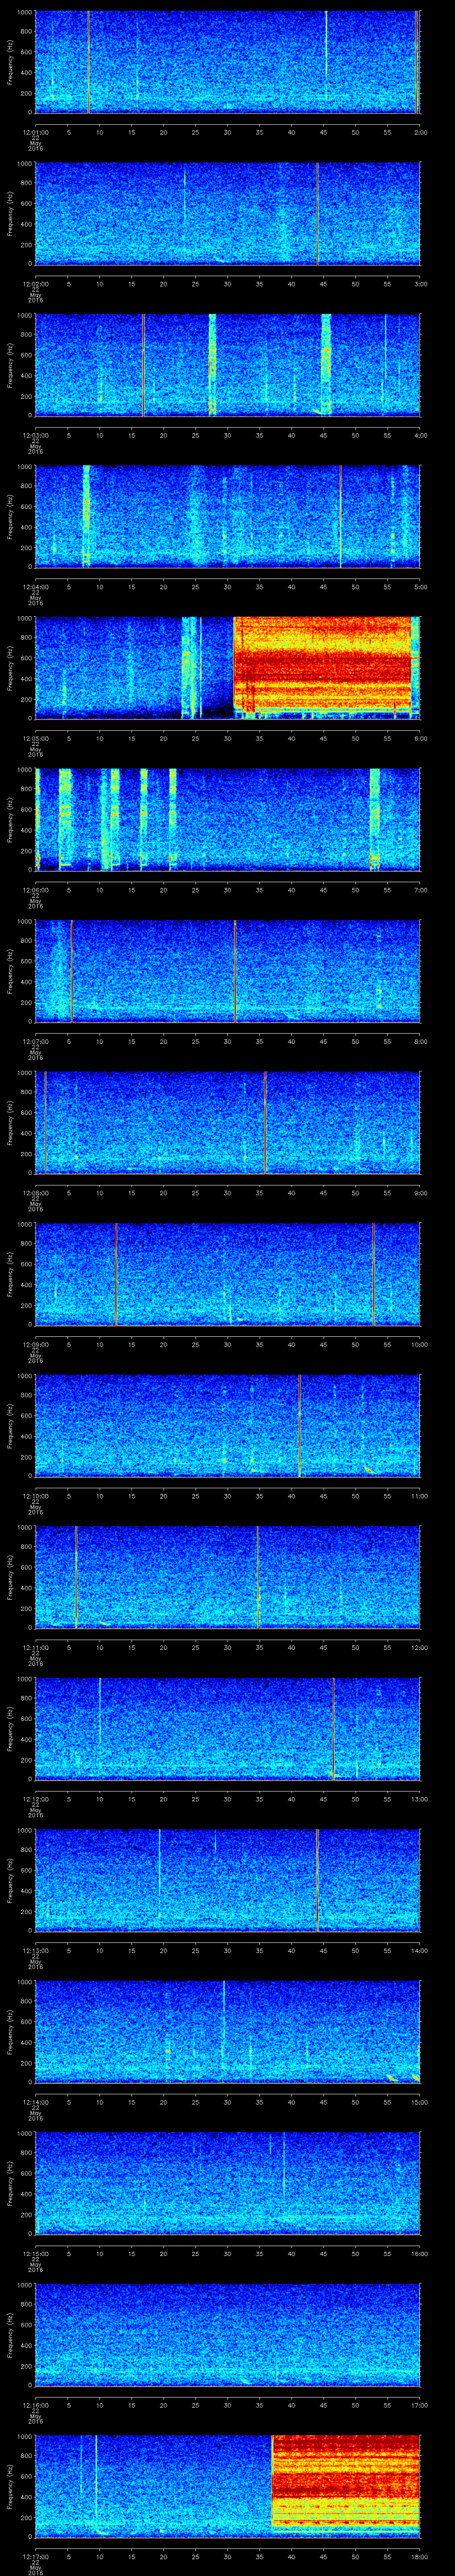Click the '12:08:00' axis timestamp
The height and width of the screenshot is (2576, 455).
click(x=35, y=1193)
